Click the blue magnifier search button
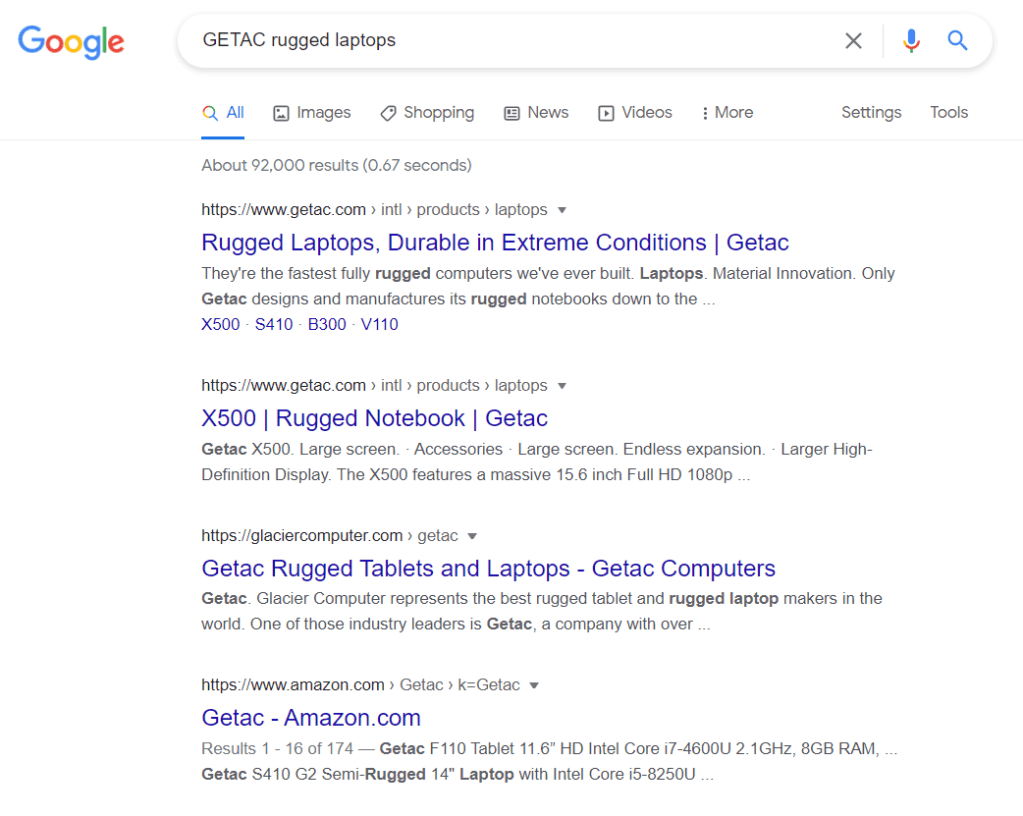The width and height of the screenshot is (1023, 816). tap(956, 40)
